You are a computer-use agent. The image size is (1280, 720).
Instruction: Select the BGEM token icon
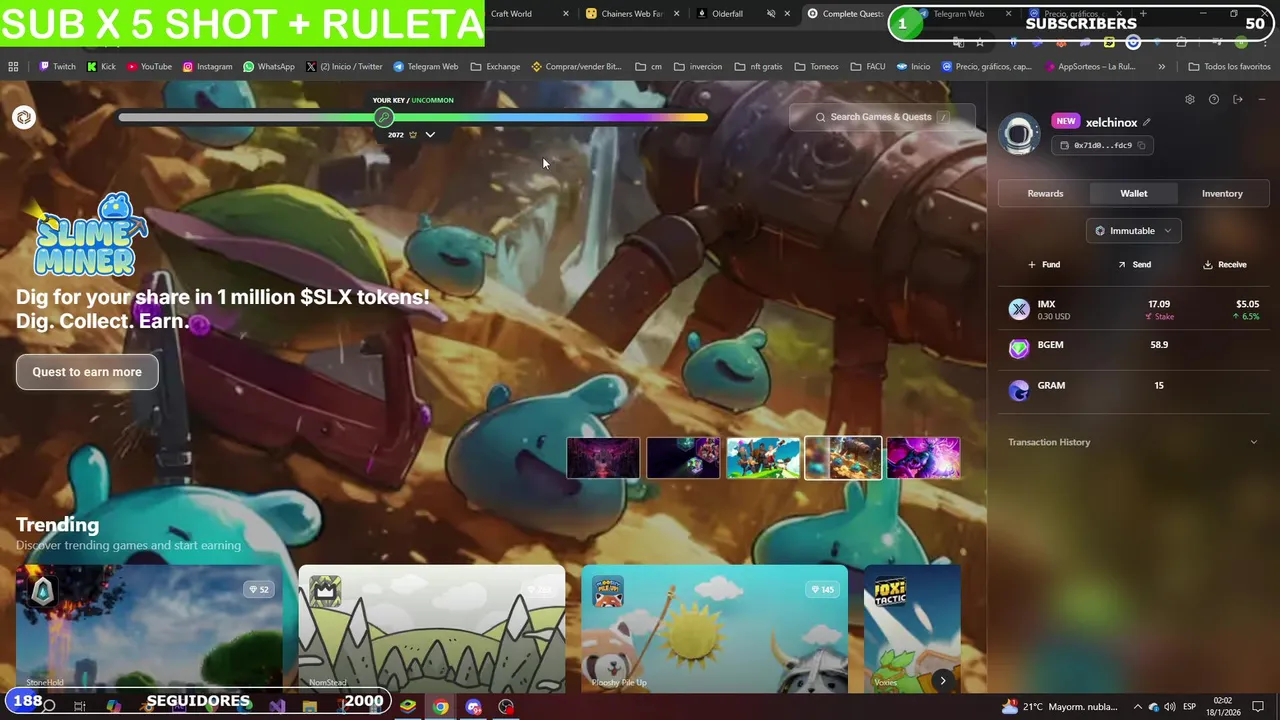1019,349
